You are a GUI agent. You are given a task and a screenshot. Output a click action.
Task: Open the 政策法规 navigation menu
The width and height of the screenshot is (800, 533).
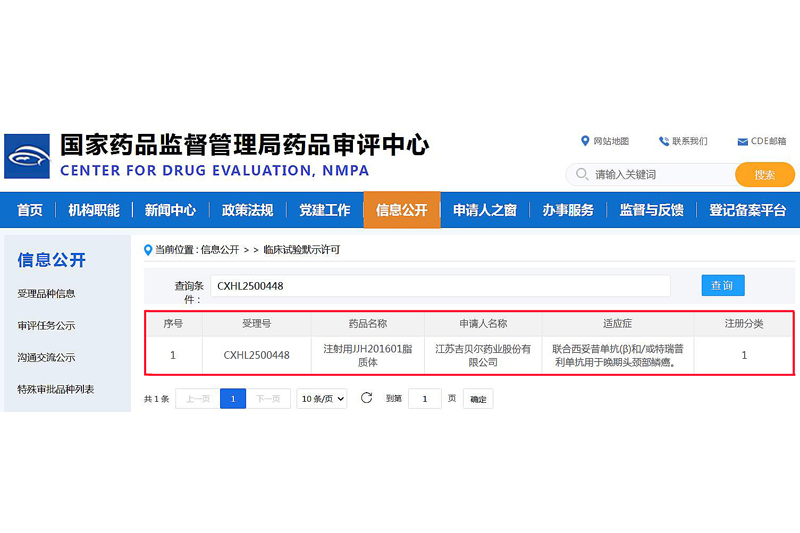[x=247, y=210]
